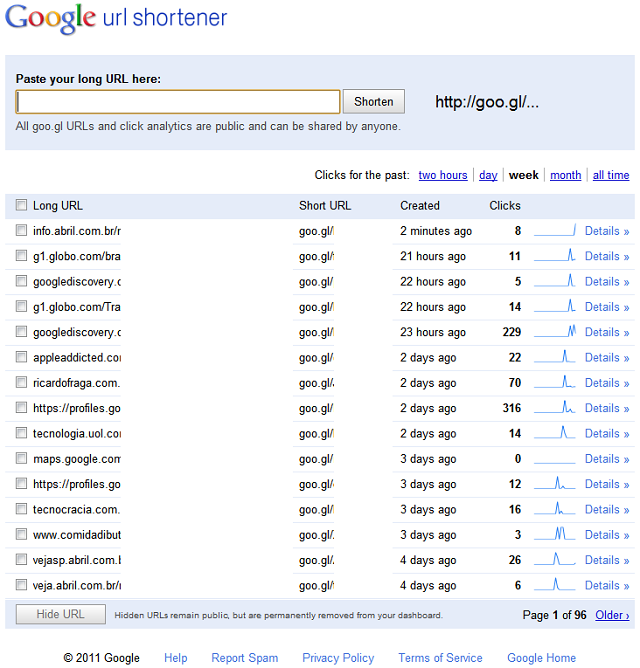Click the Google logo
The height and width of the screenshot is (668, 640).
pos(52,19)
